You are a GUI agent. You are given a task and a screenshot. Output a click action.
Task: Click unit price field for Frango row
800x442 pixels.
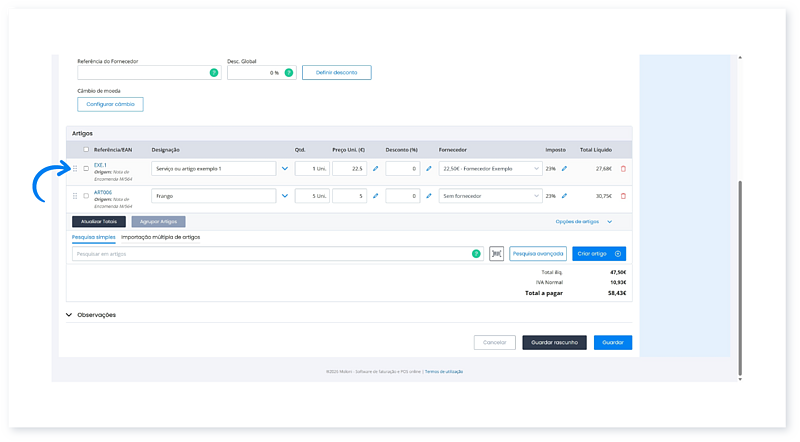coord(349,196)
